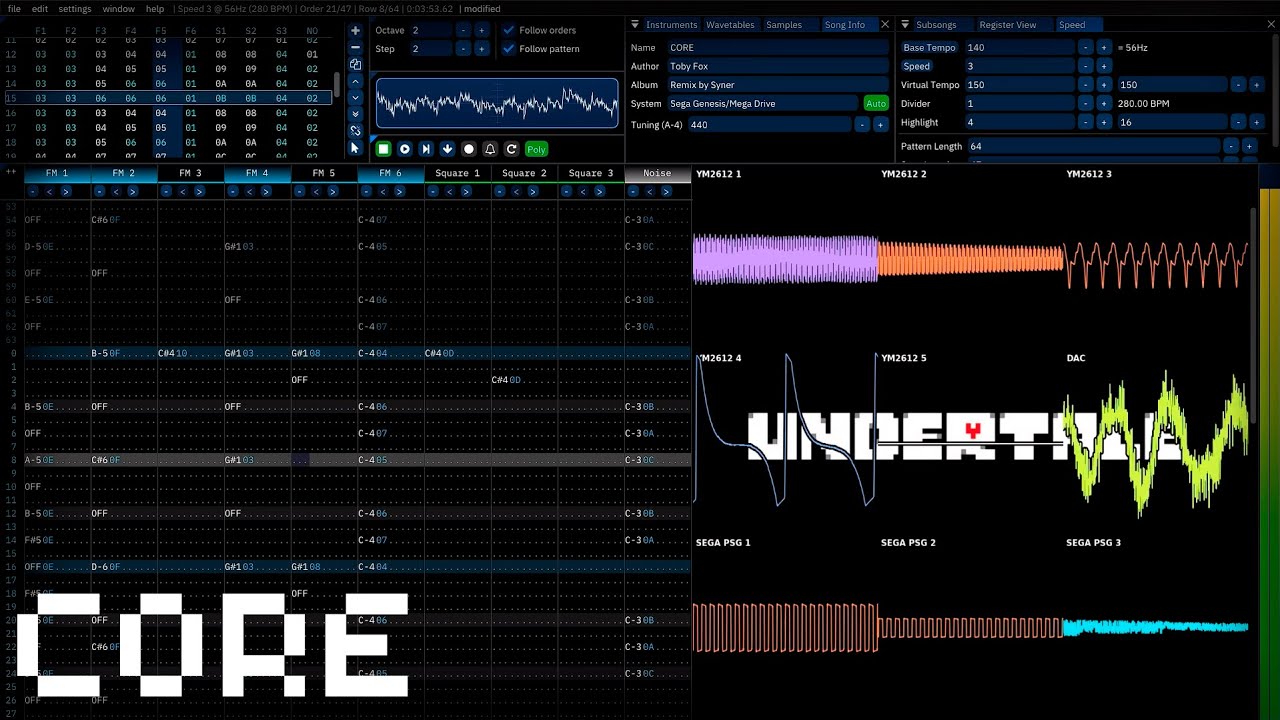1280x720 pixels.
Task: Toggle the Speed mode button
Action: point(917,66)
